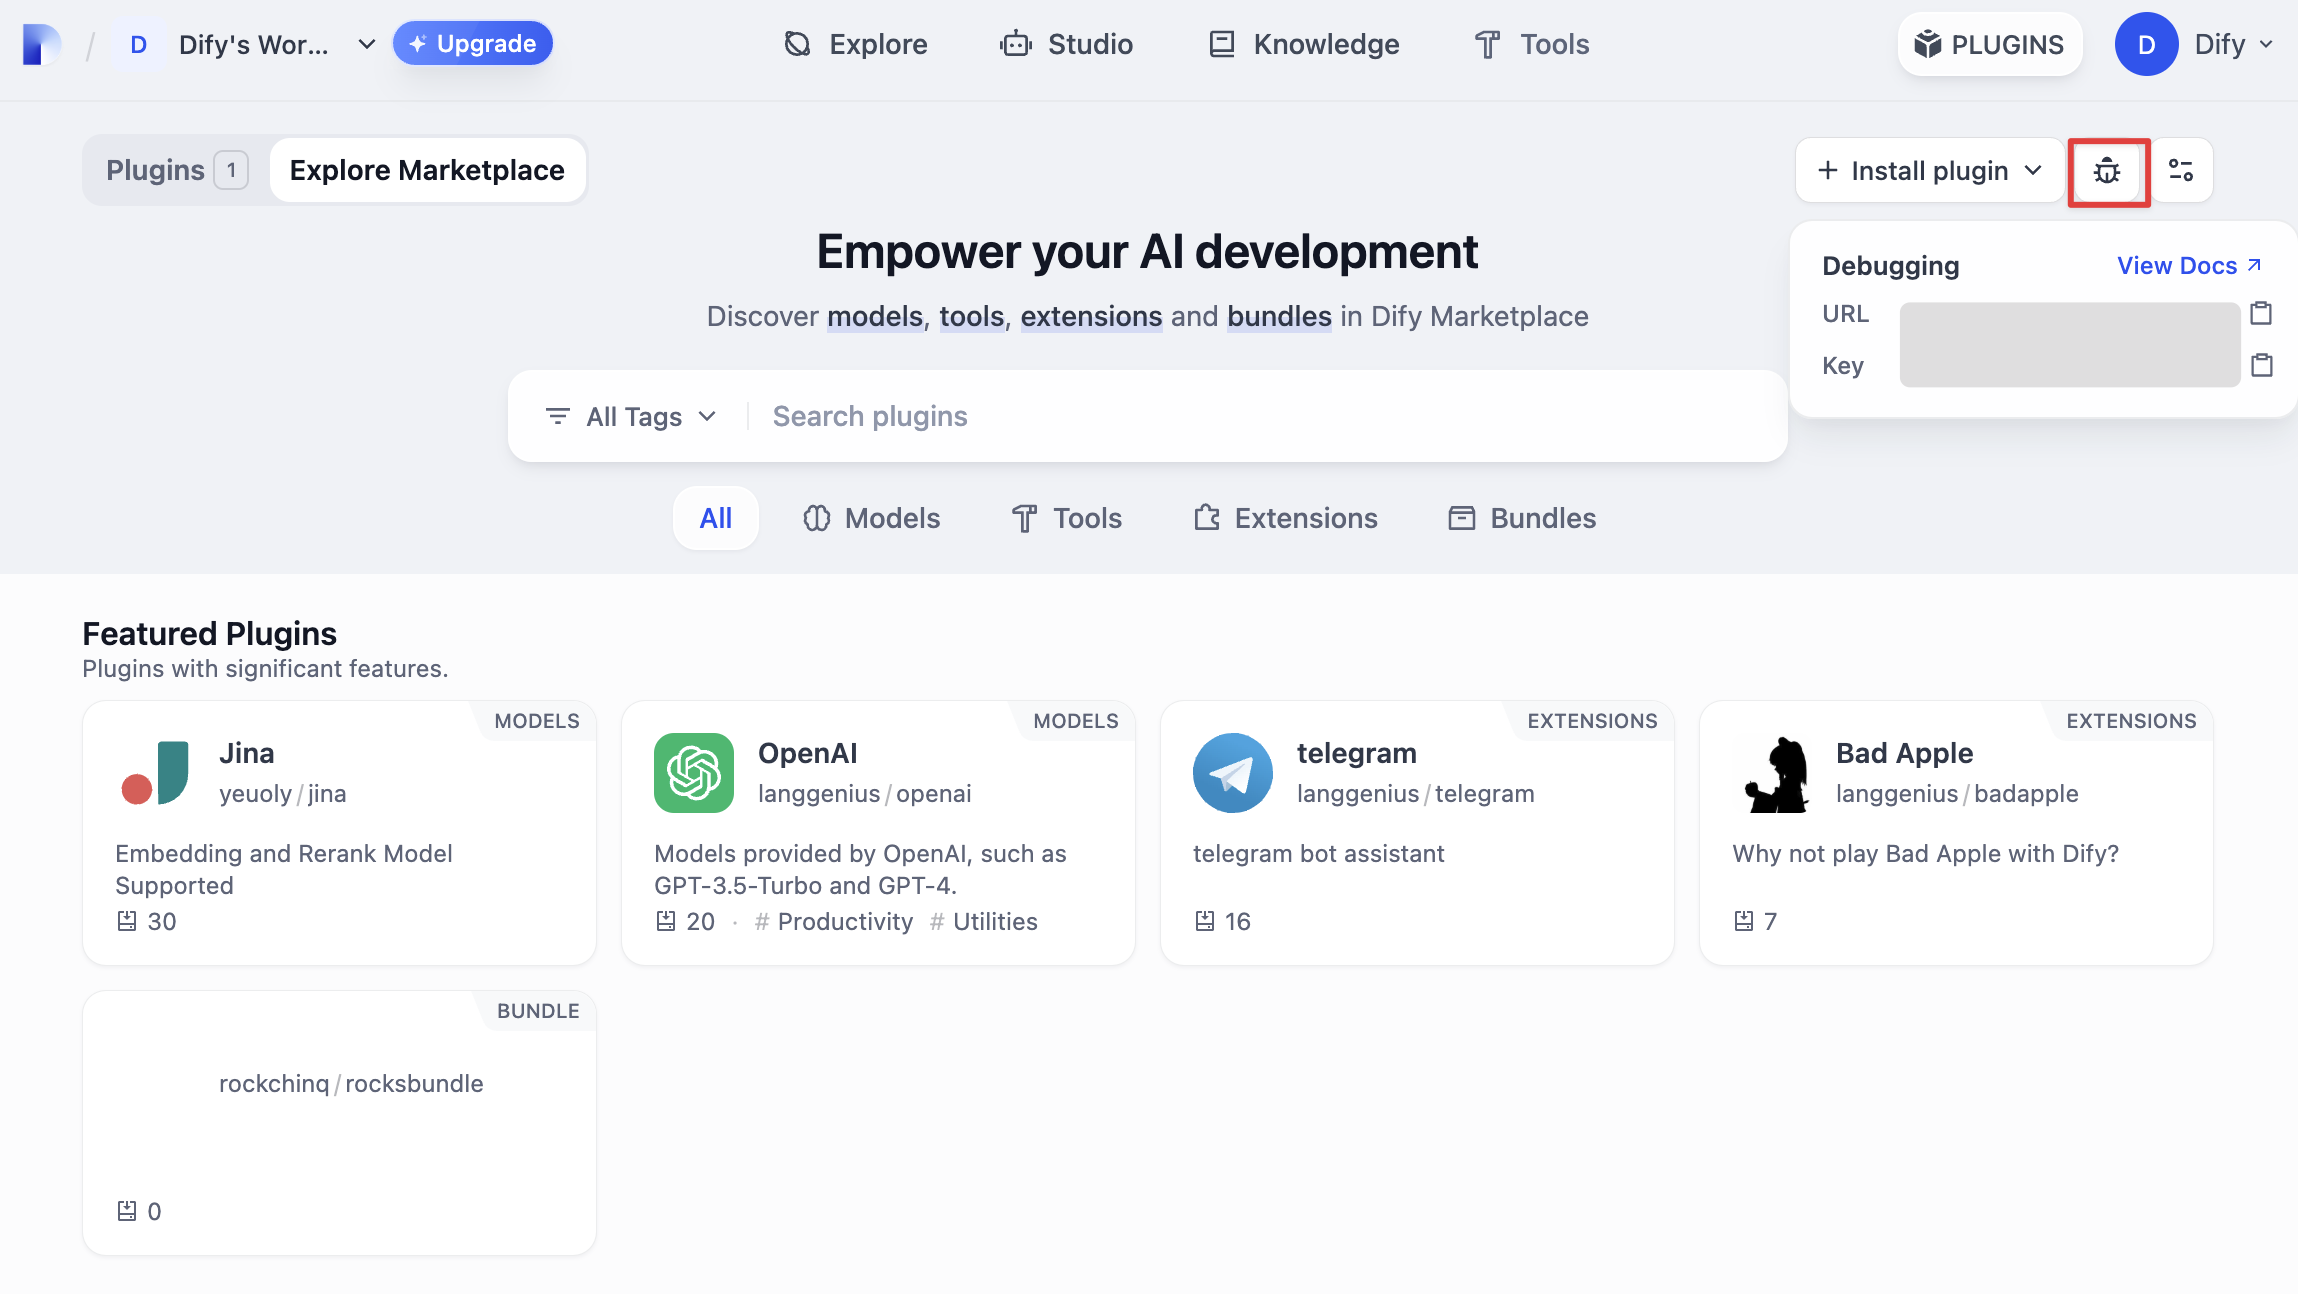Click the telegram plugin logo
Screen dimensions: 2298x1294
1232,772
